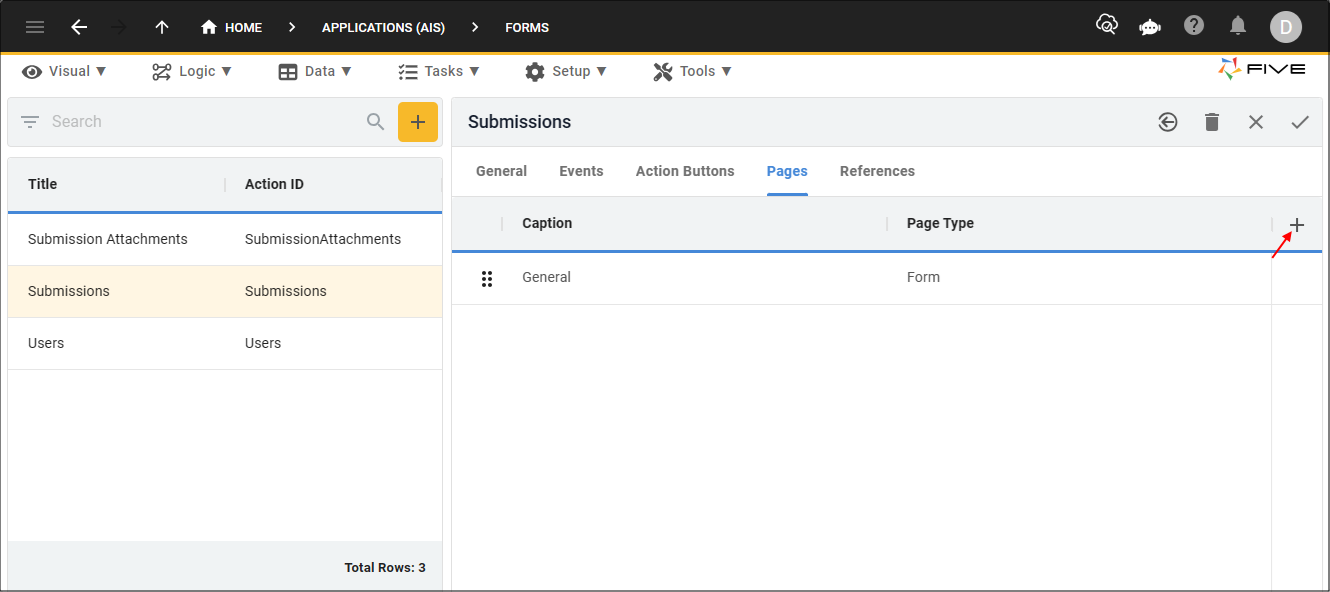Viewport: 1330px width, 592px height.
Task: Delete the Submissions form using trash icon
Action: [1212, 121]
